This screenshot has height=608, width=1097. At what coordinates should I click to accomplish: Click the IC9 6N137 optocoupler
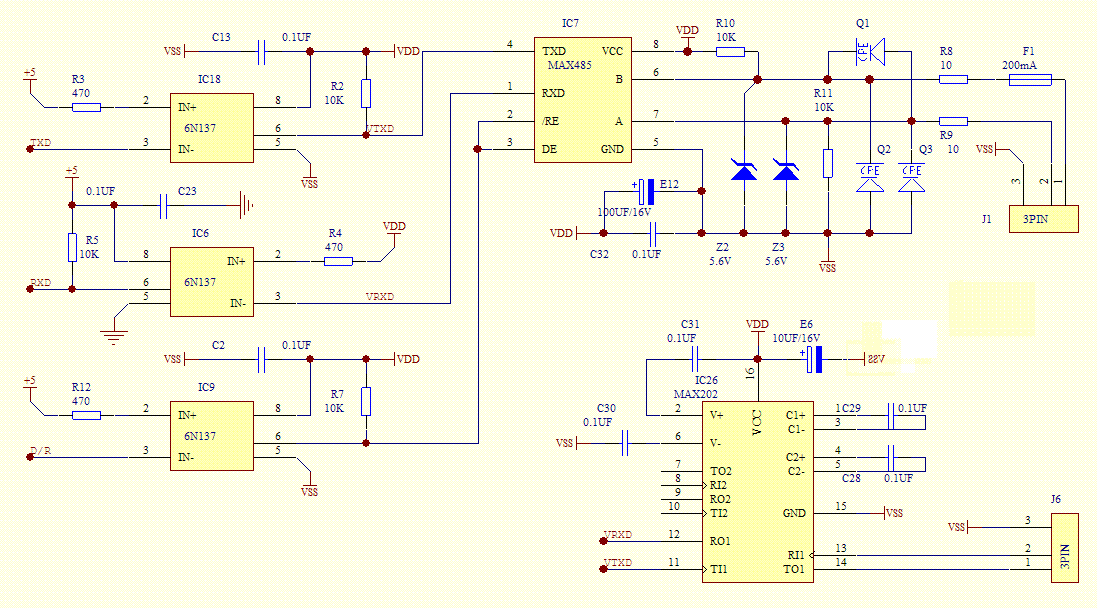pyautogui.click(x=214, y=436)
